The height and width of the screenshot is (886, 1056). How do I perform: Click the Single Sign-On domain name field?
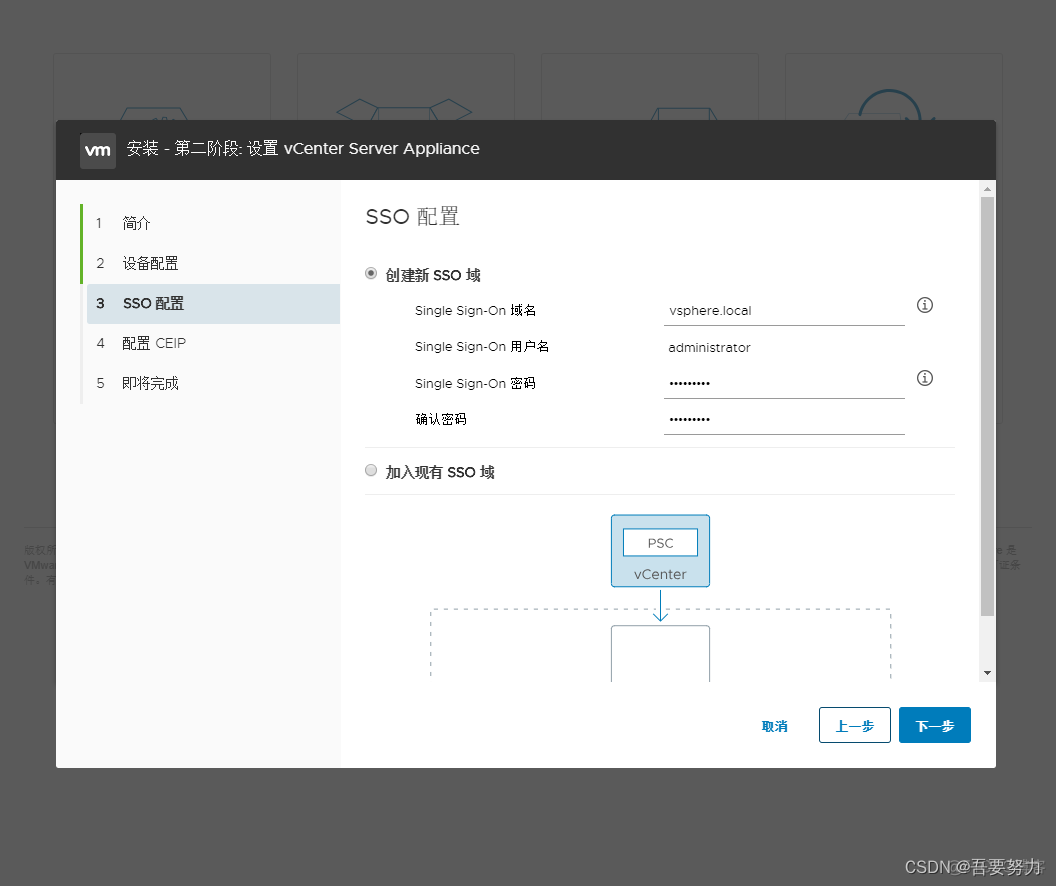[784, 311]
